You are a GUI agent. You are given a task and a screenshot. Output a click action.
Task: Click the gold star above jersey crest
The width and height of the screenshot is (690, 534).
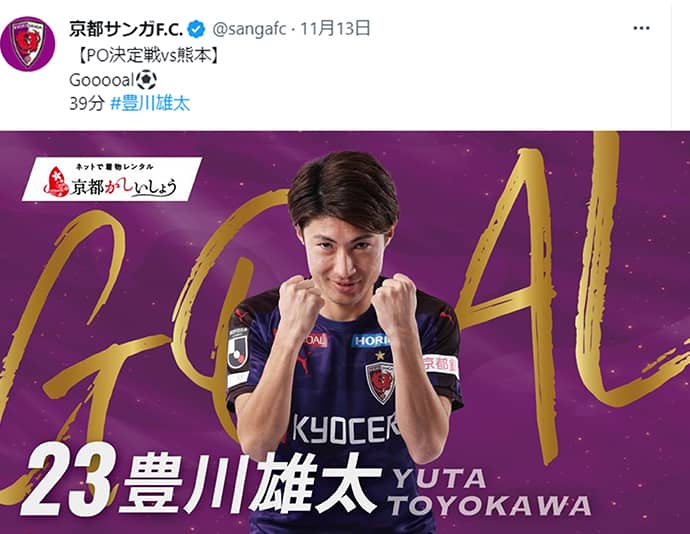pyautogui.click(x=380, y=354)
